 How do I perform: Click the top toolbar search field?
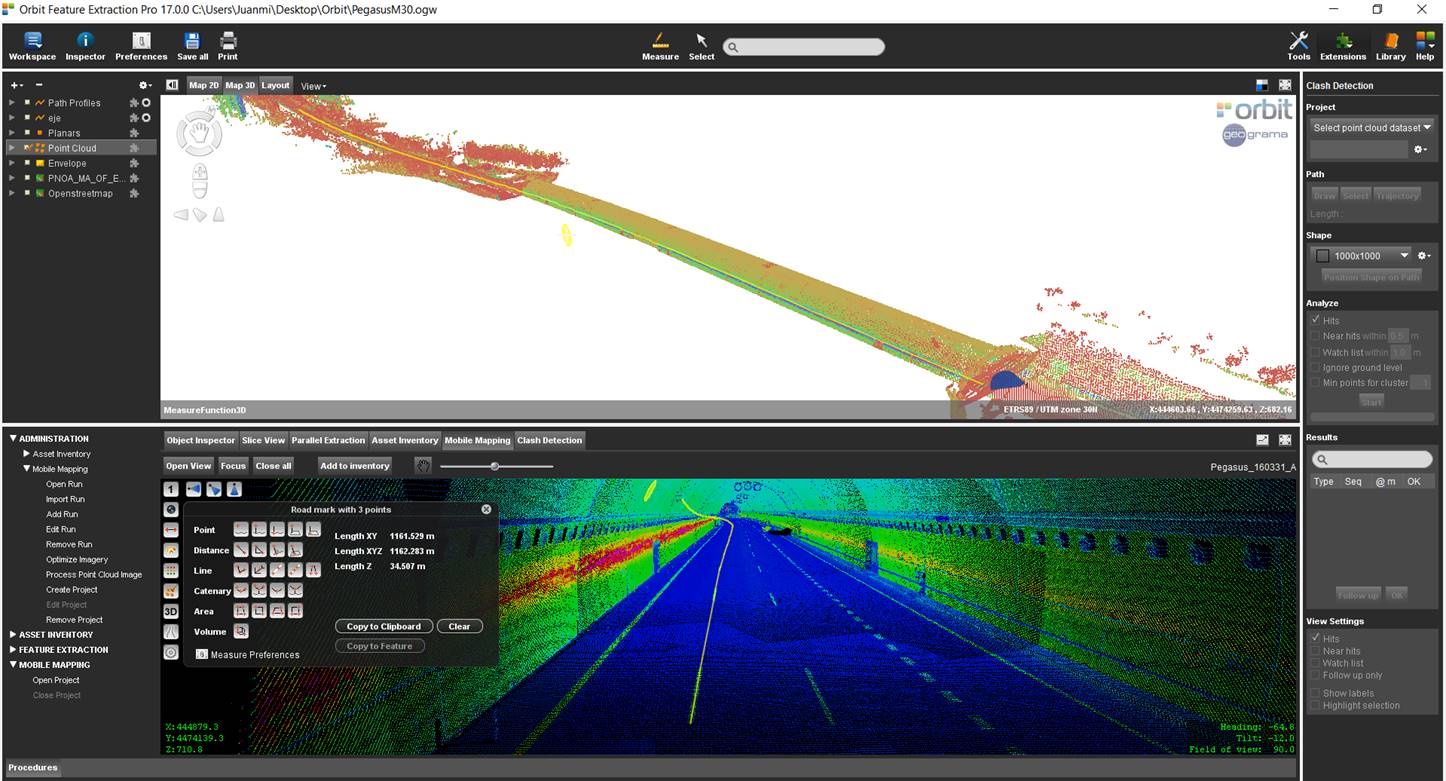click(804, 47)
